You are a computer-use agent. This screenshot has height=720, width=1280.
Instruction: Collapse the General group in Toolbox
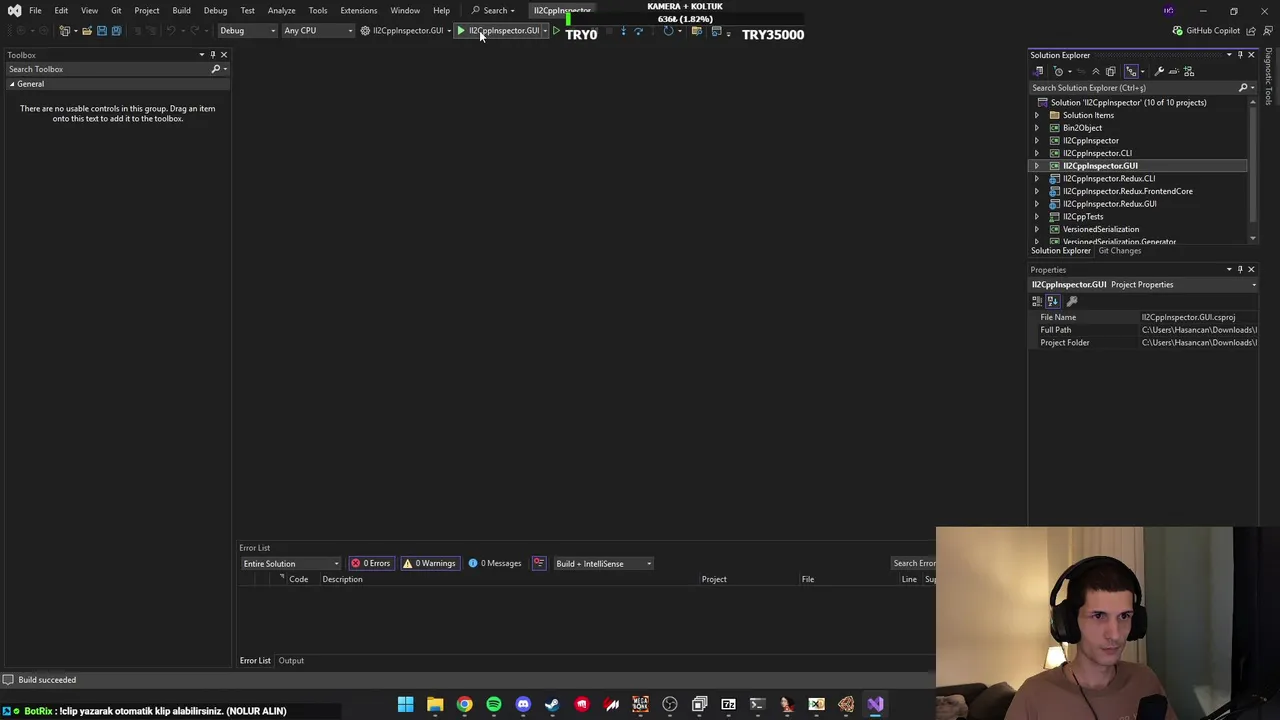tap(12, 84)
